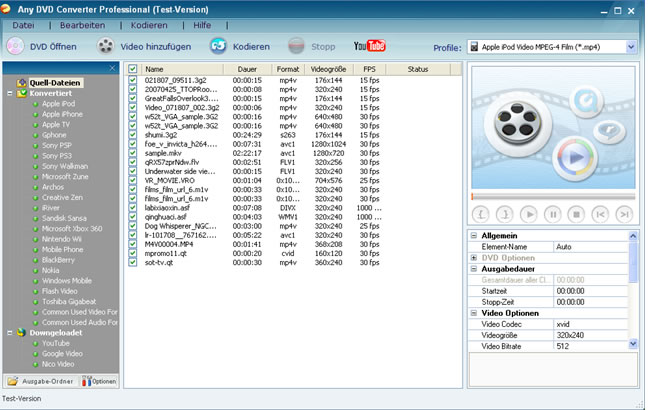Click the Profile device icon in combo box
This screenshot has width=650, height=410.
point(474,47)
